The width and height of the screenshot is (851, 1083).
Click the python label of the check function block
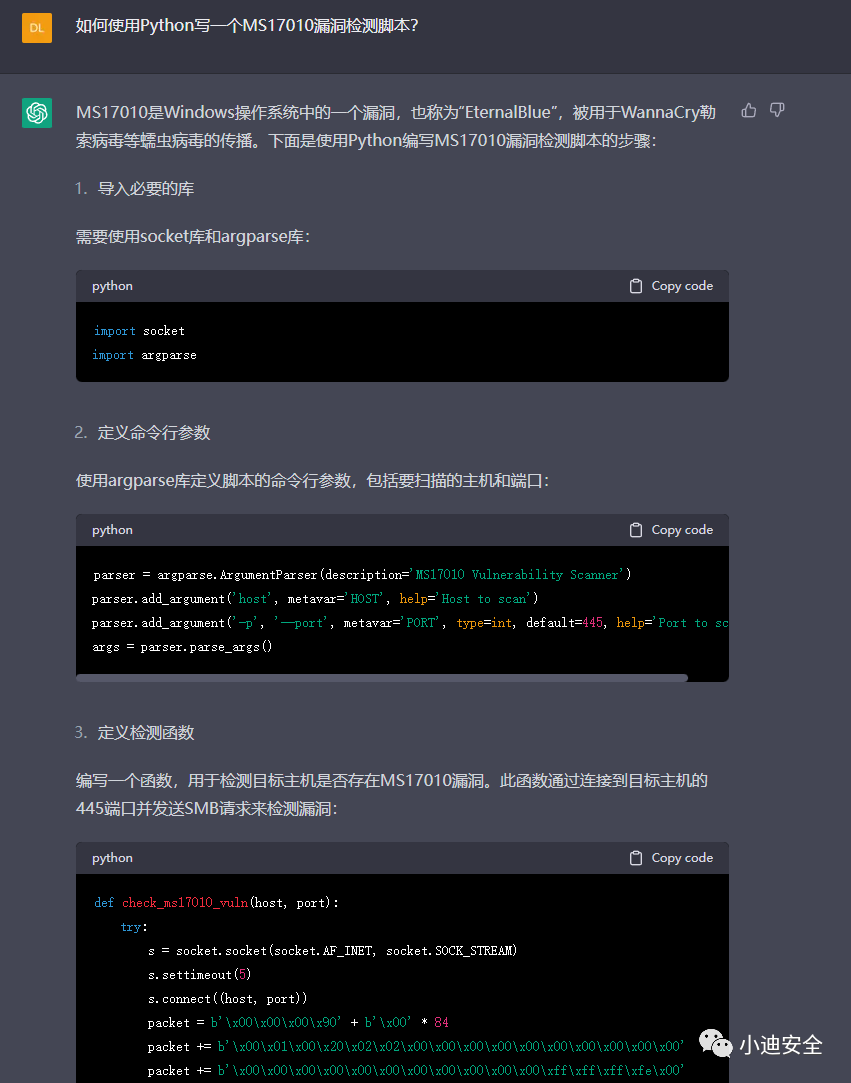113,858
